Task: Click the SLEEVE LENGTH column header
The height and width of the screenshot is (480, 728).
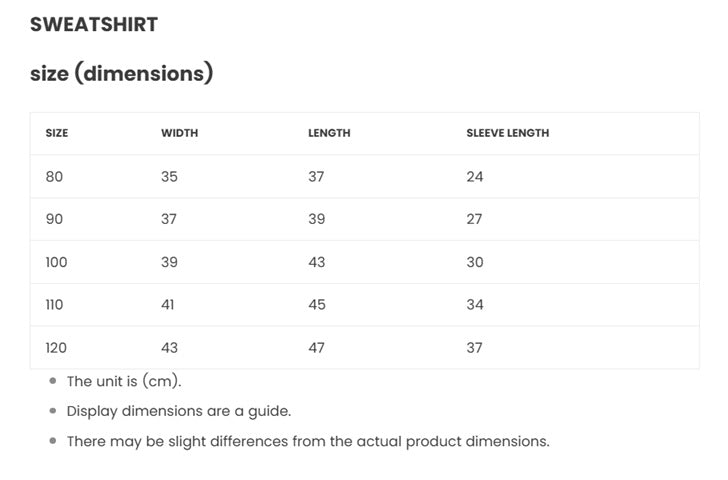Action: (x=507, y=133)
